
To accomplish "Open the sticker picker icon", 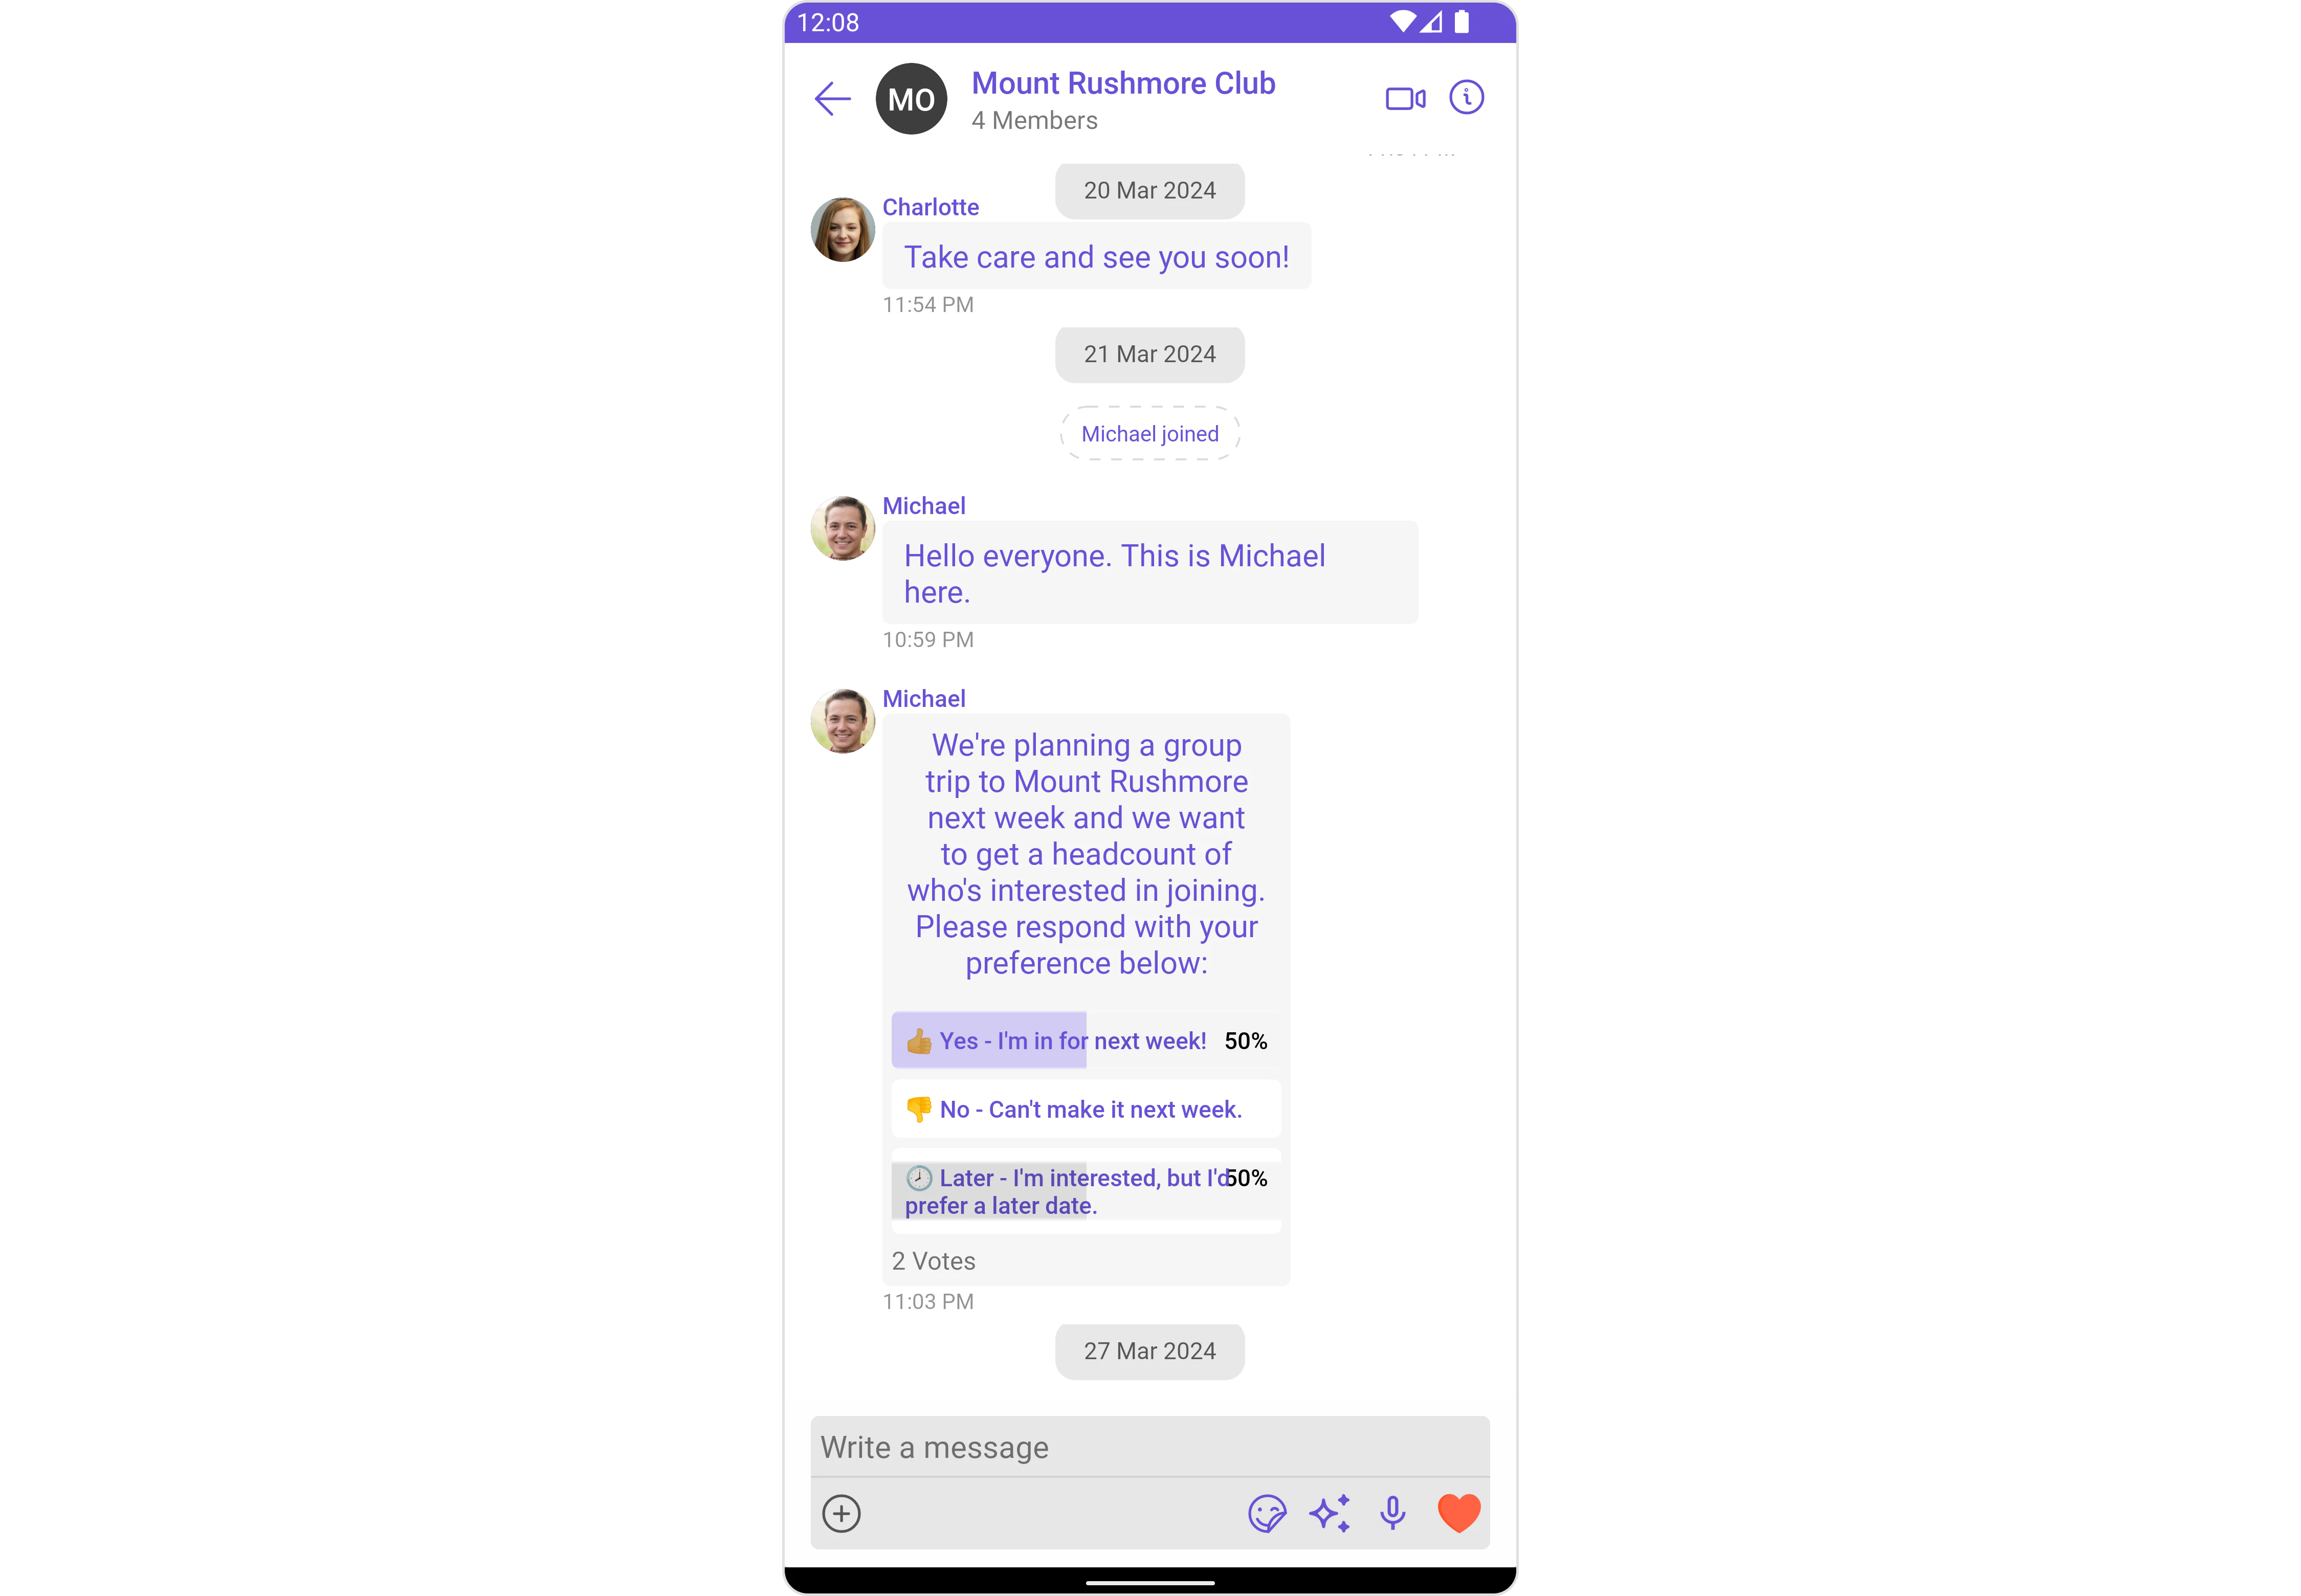I will pyautogui.click(x=1267, y=1513).
